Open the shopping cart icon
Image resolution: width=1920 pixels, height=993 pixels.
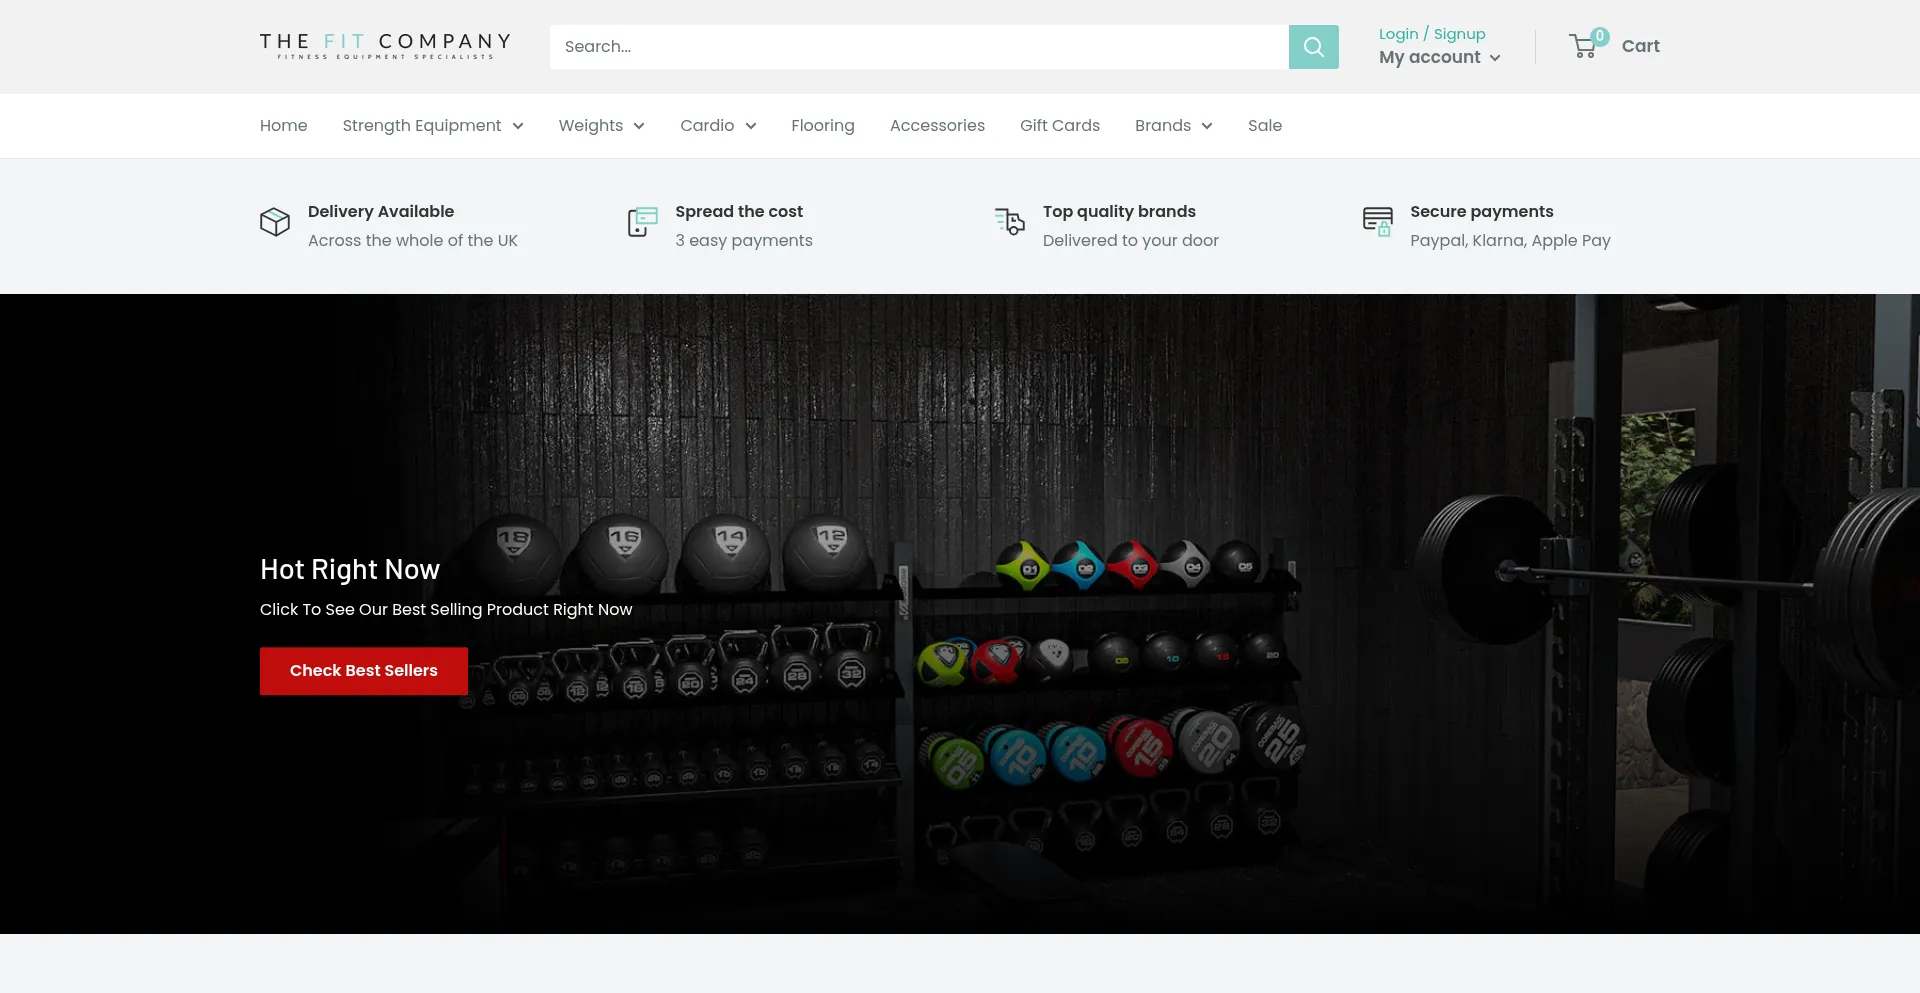1583,47
